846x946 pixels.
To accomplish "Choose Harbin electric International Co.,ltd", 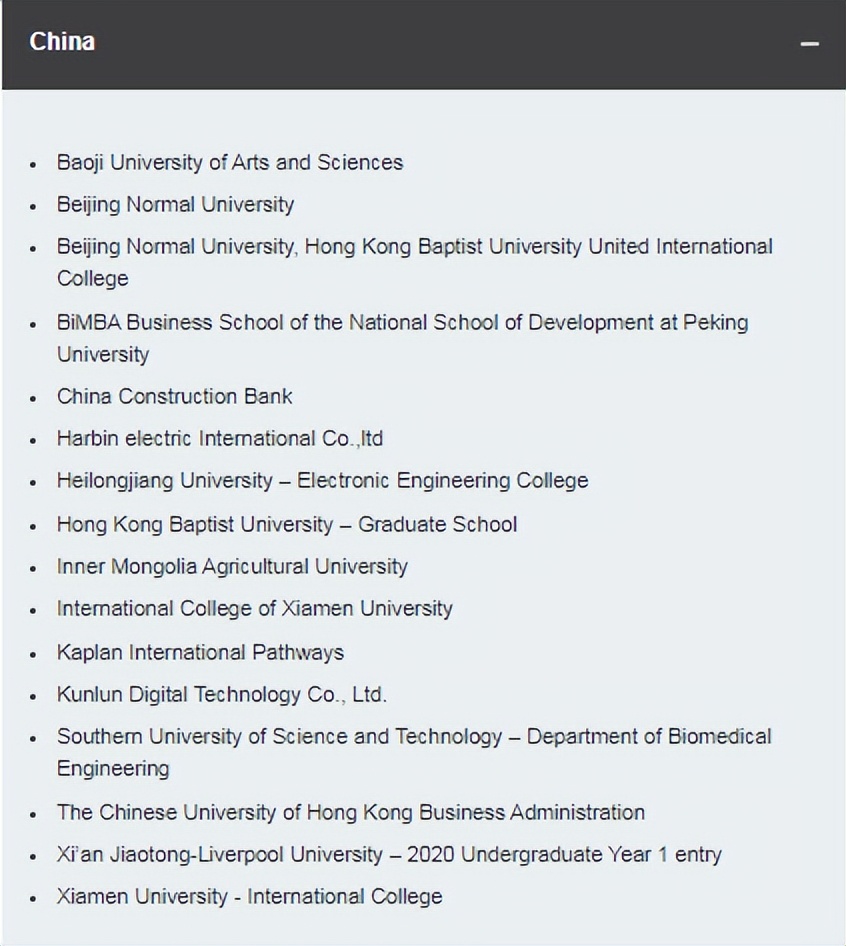I will 220,438.
